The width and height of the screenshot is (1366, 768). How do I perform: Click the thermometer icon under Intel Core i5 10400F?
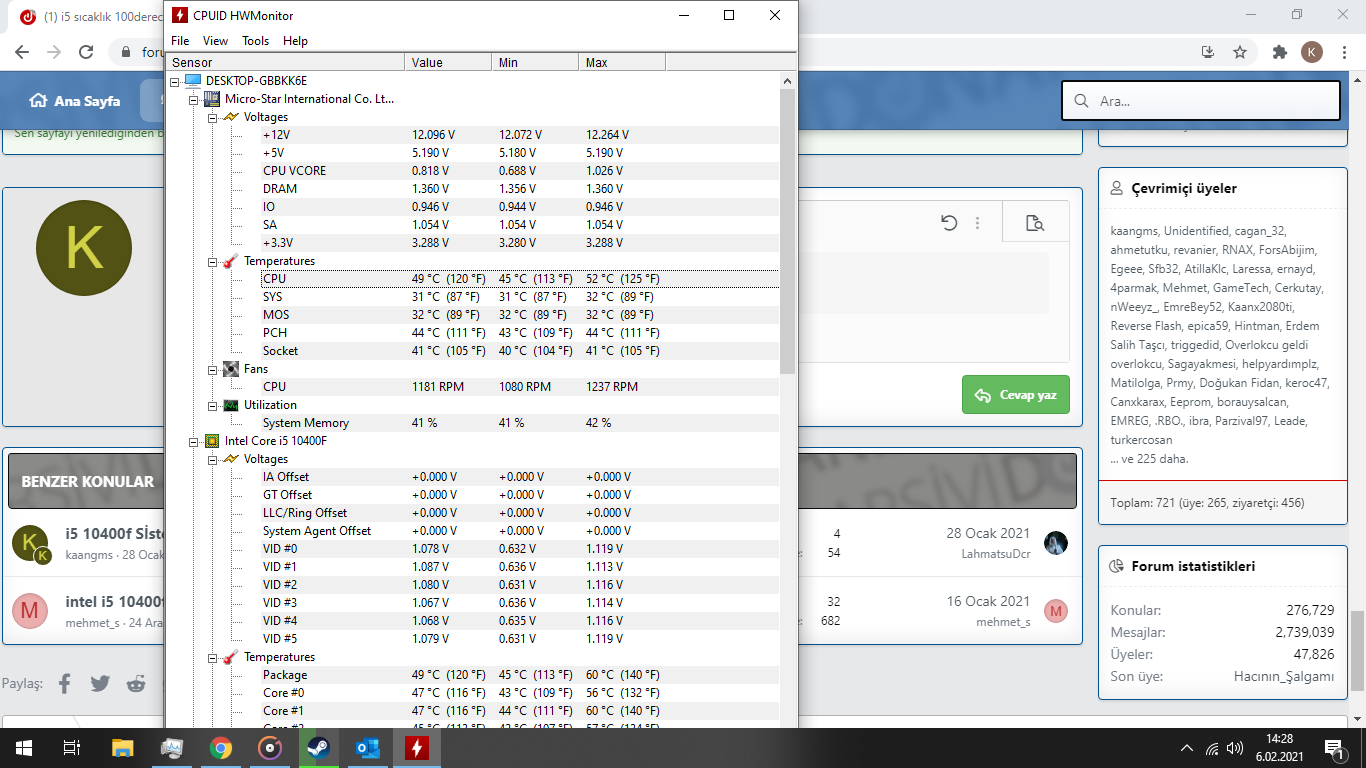231,657
